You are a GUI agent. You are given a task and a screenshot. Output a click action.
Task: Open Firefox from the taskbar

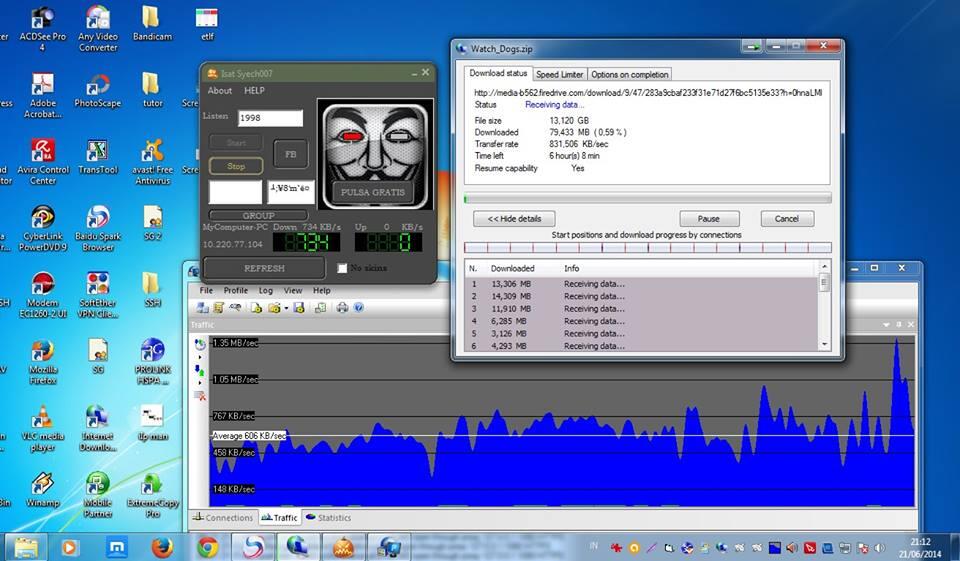click(162, 547)
